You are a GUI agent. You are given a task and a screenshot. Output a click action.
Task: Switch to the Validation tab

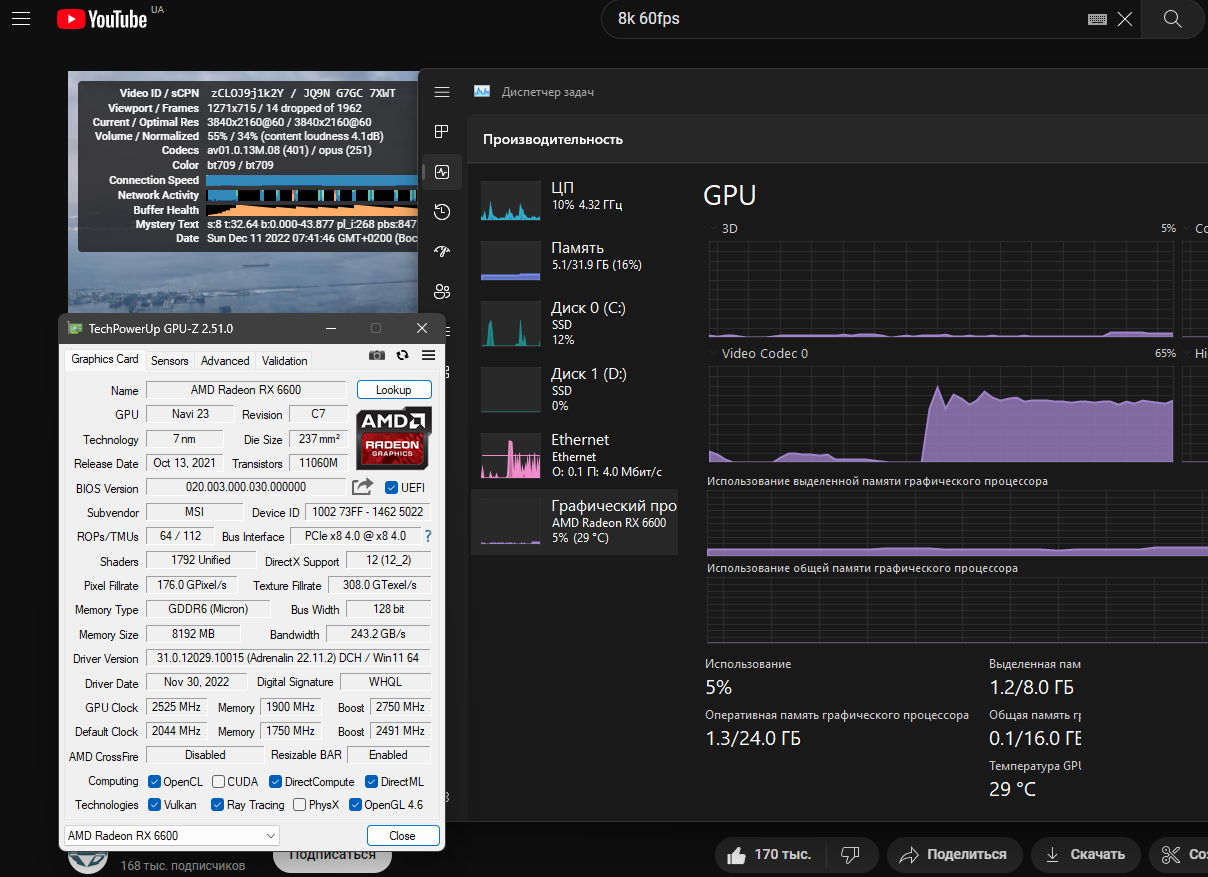click(285, 361)
